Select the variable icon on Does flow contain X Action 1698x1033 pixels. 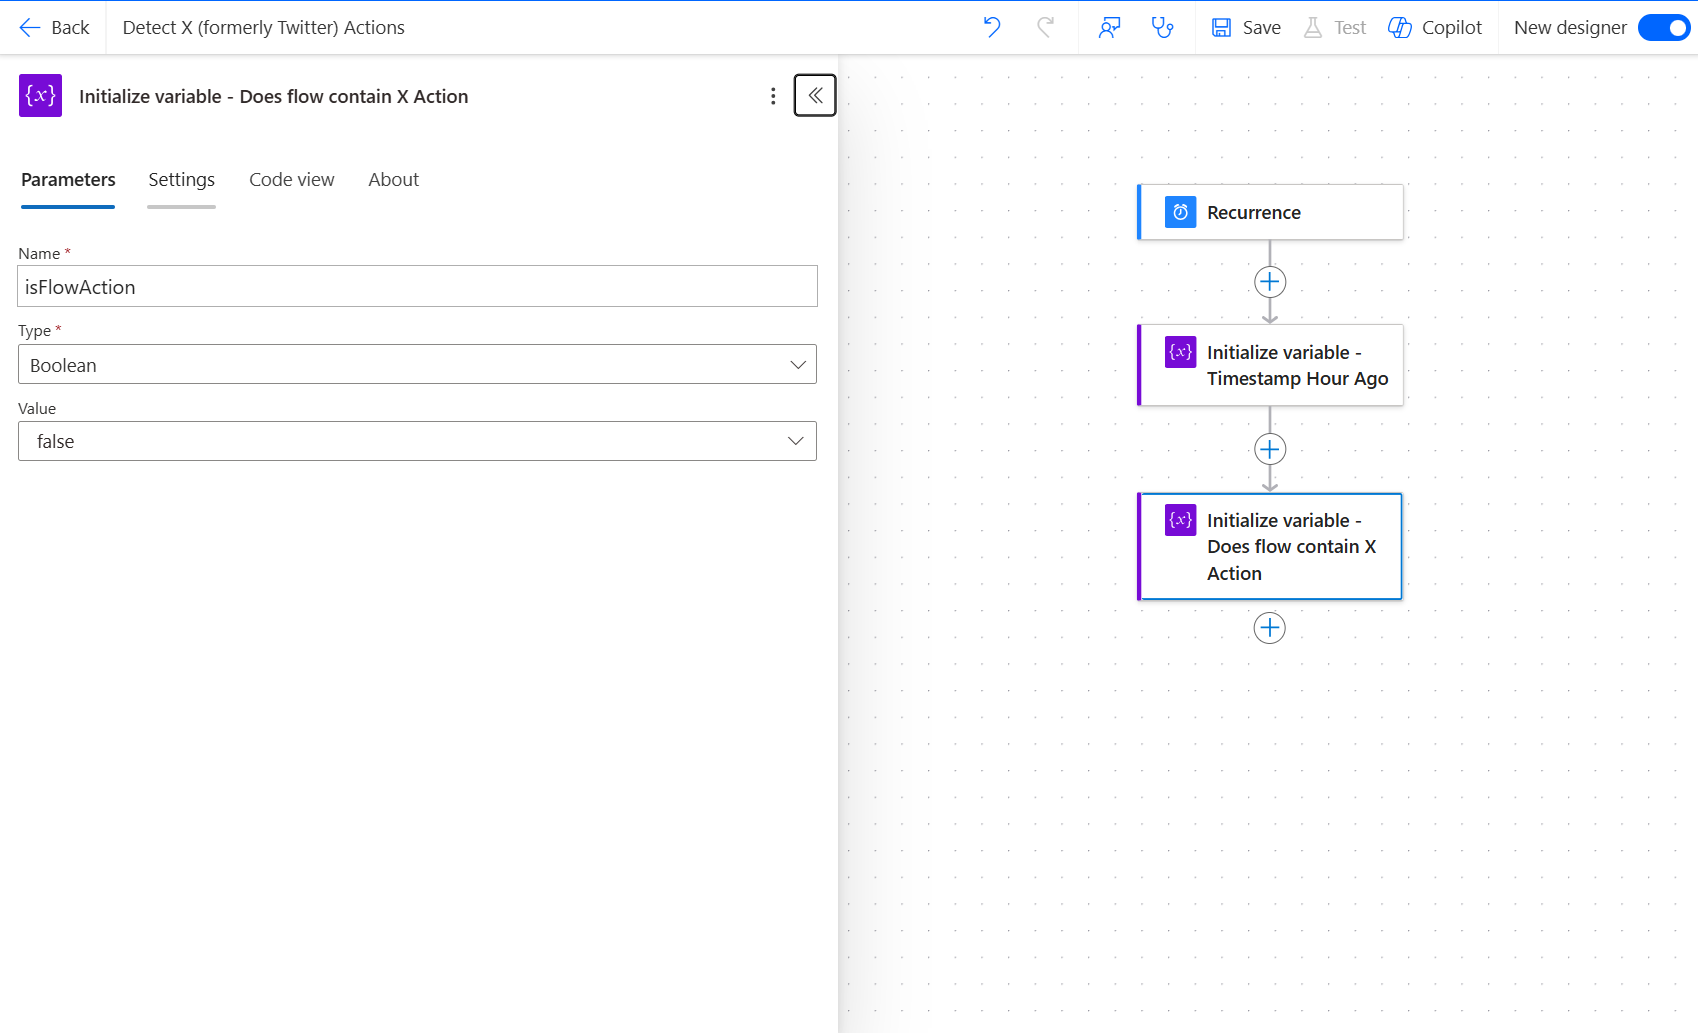tap(1180, 519)
